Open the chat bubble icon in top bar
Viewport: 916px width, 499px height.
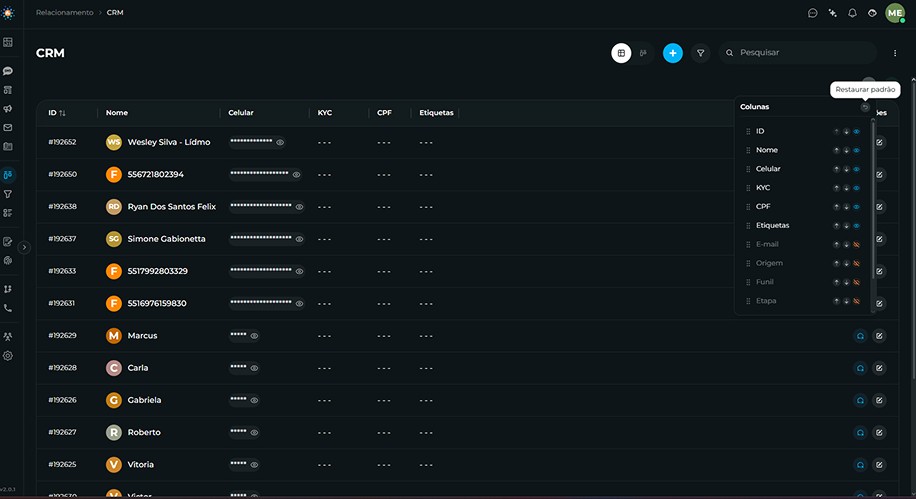pos(813,13)
